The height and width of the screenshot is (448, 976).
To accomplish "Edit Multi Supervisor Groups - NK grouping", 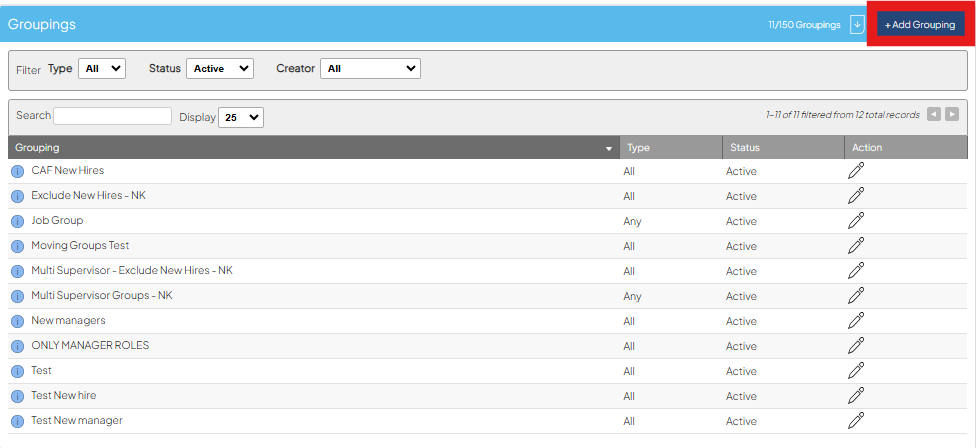I will tap(856, 296).
